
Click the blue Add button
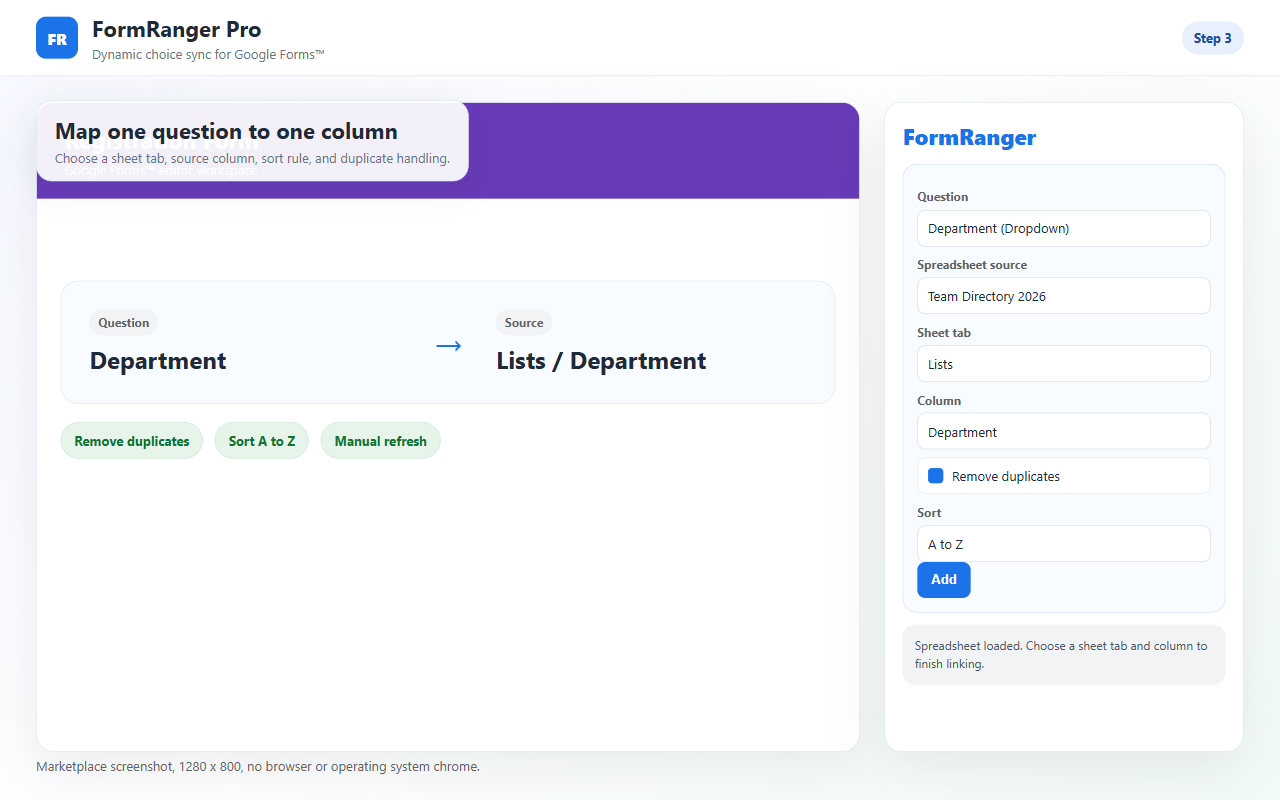coord(943,580)
